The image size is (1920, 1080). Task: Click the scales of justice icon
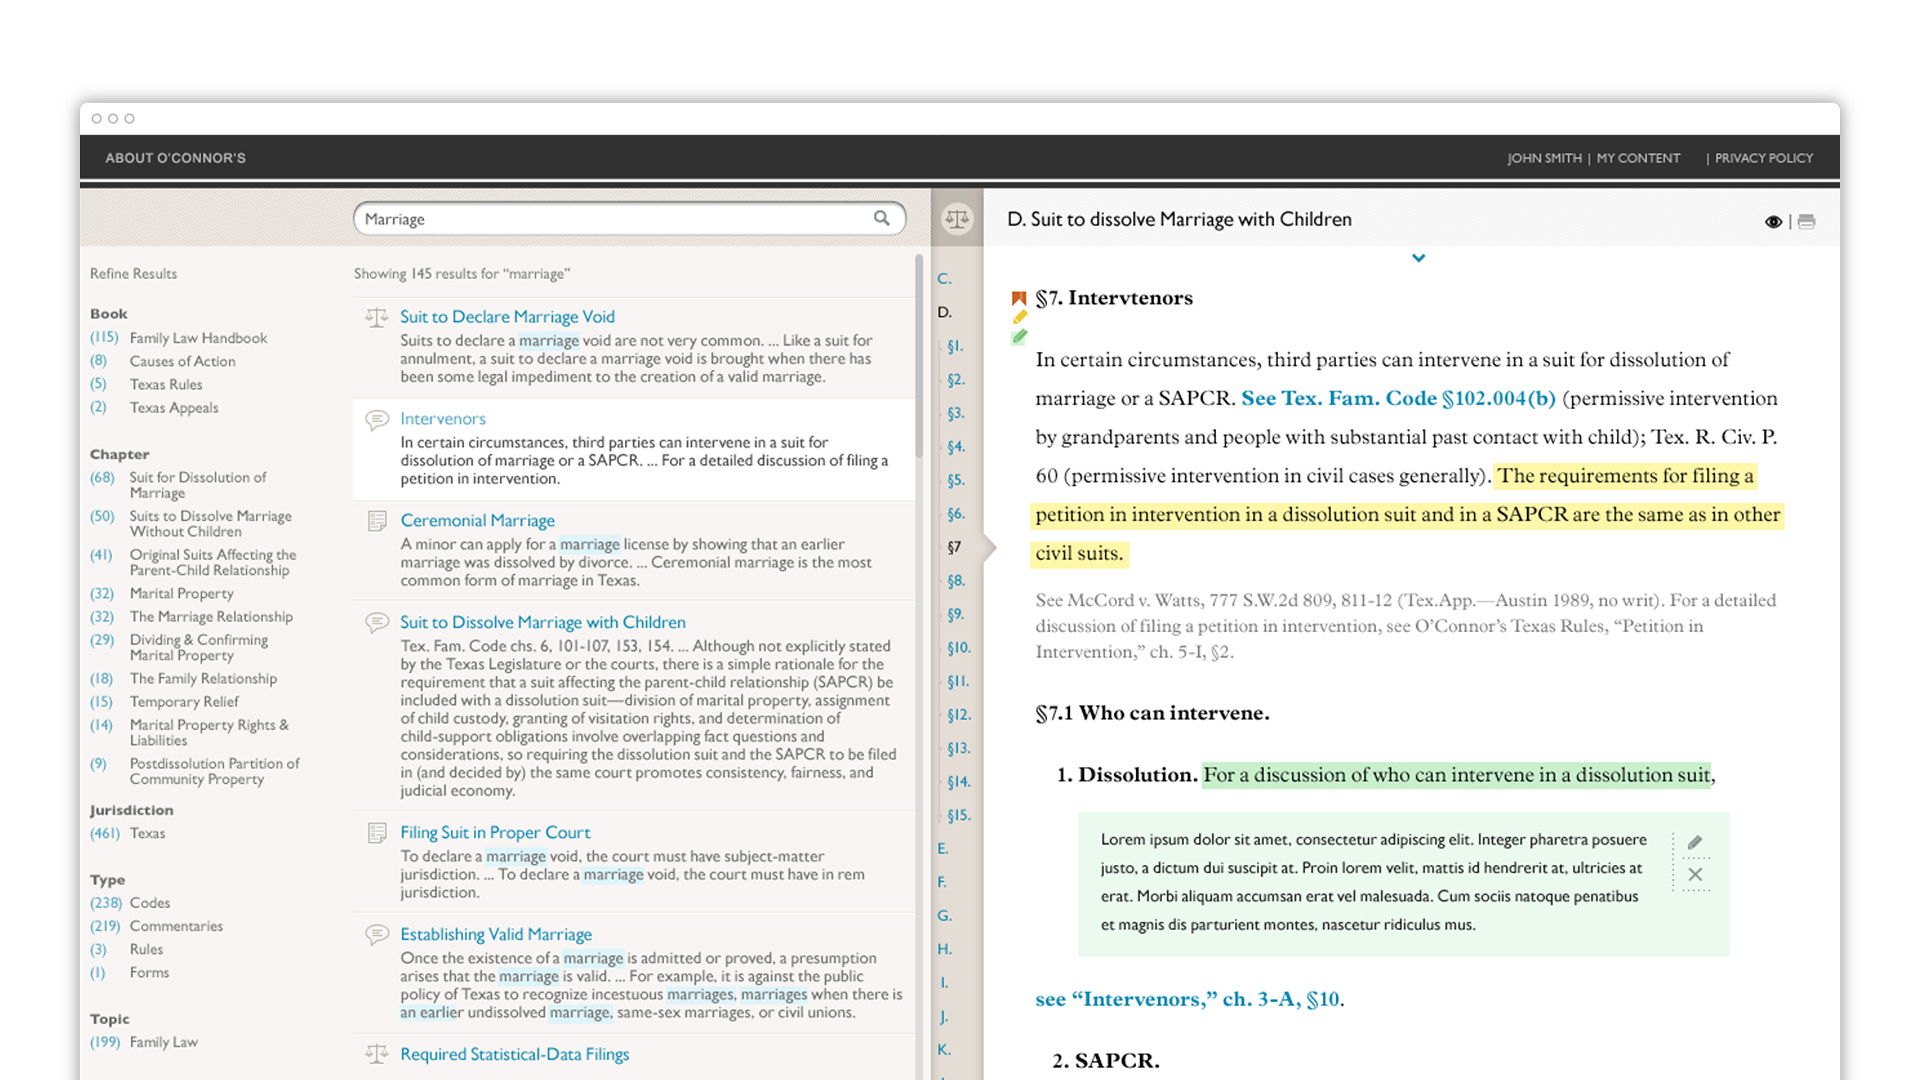click(957, 218)
